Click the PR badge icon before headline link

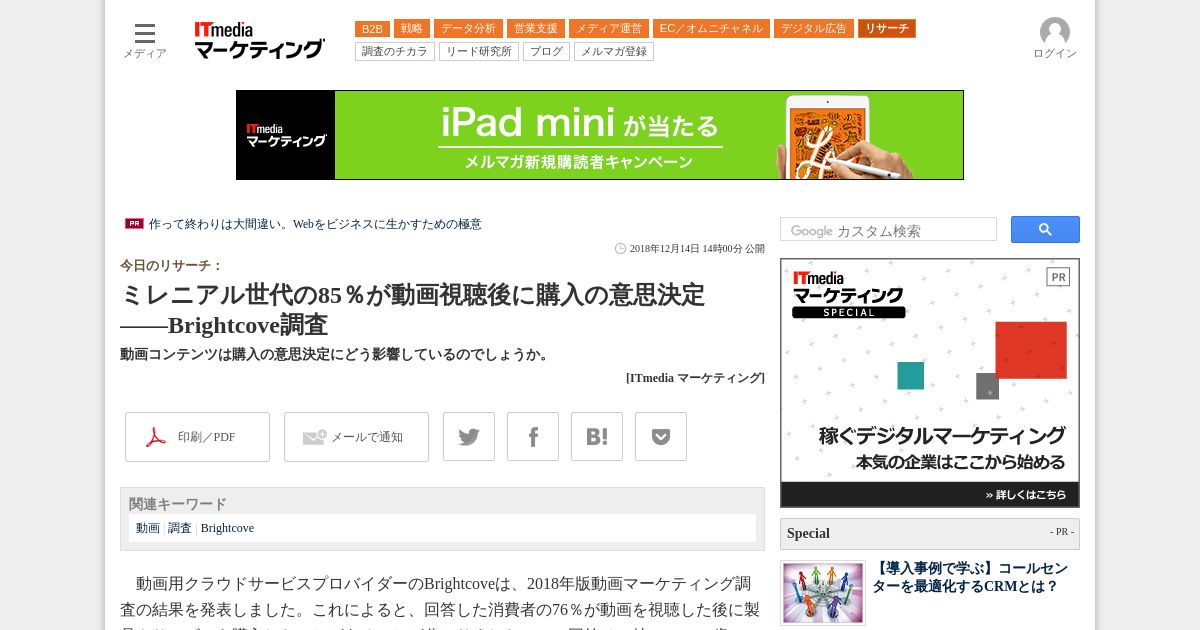point(134,224)
